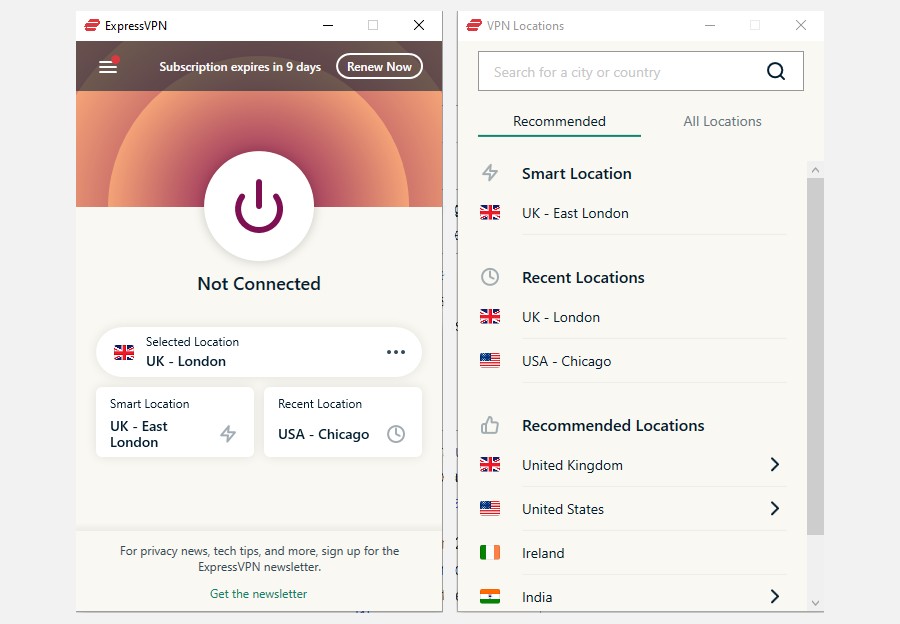Select United States in Recommended Locations
Screen dimensions: 900x624
click(633, 509)
